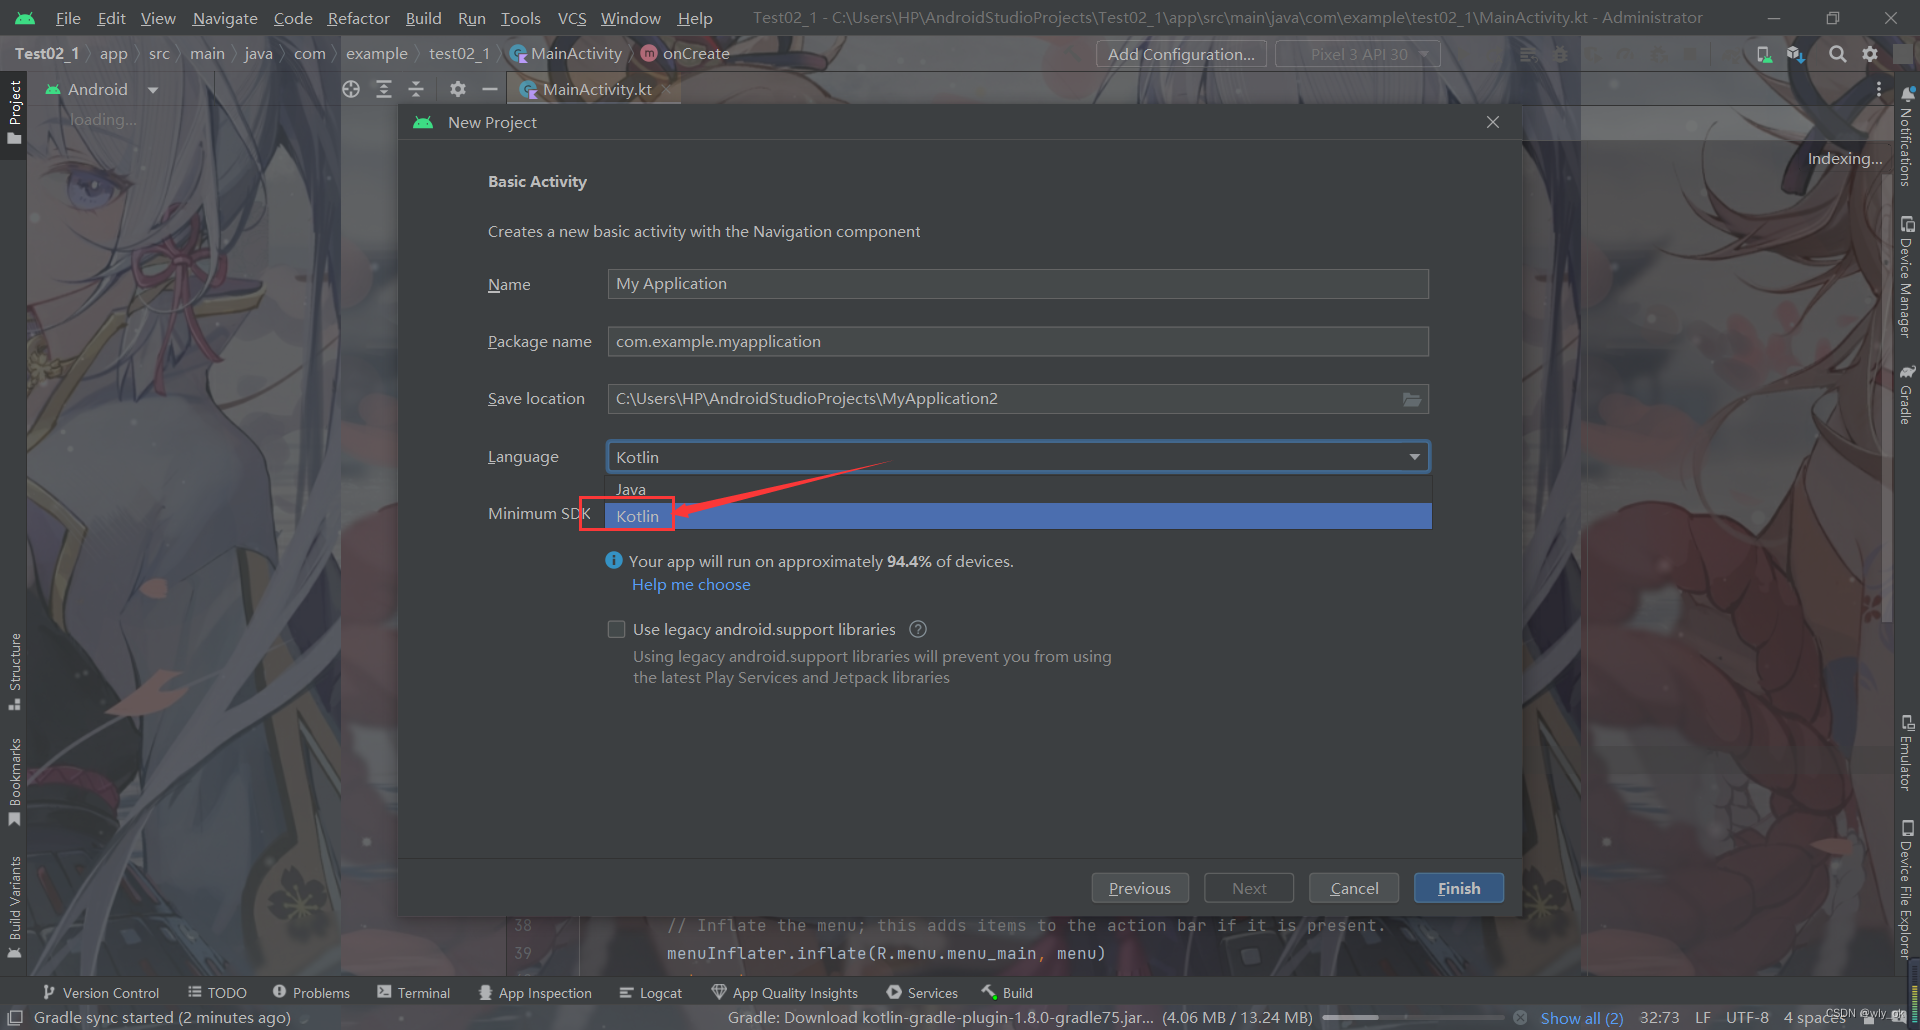This screenshot has height=1030, width=1920.
Task: Open Services tool window
Action: [922, 993]
